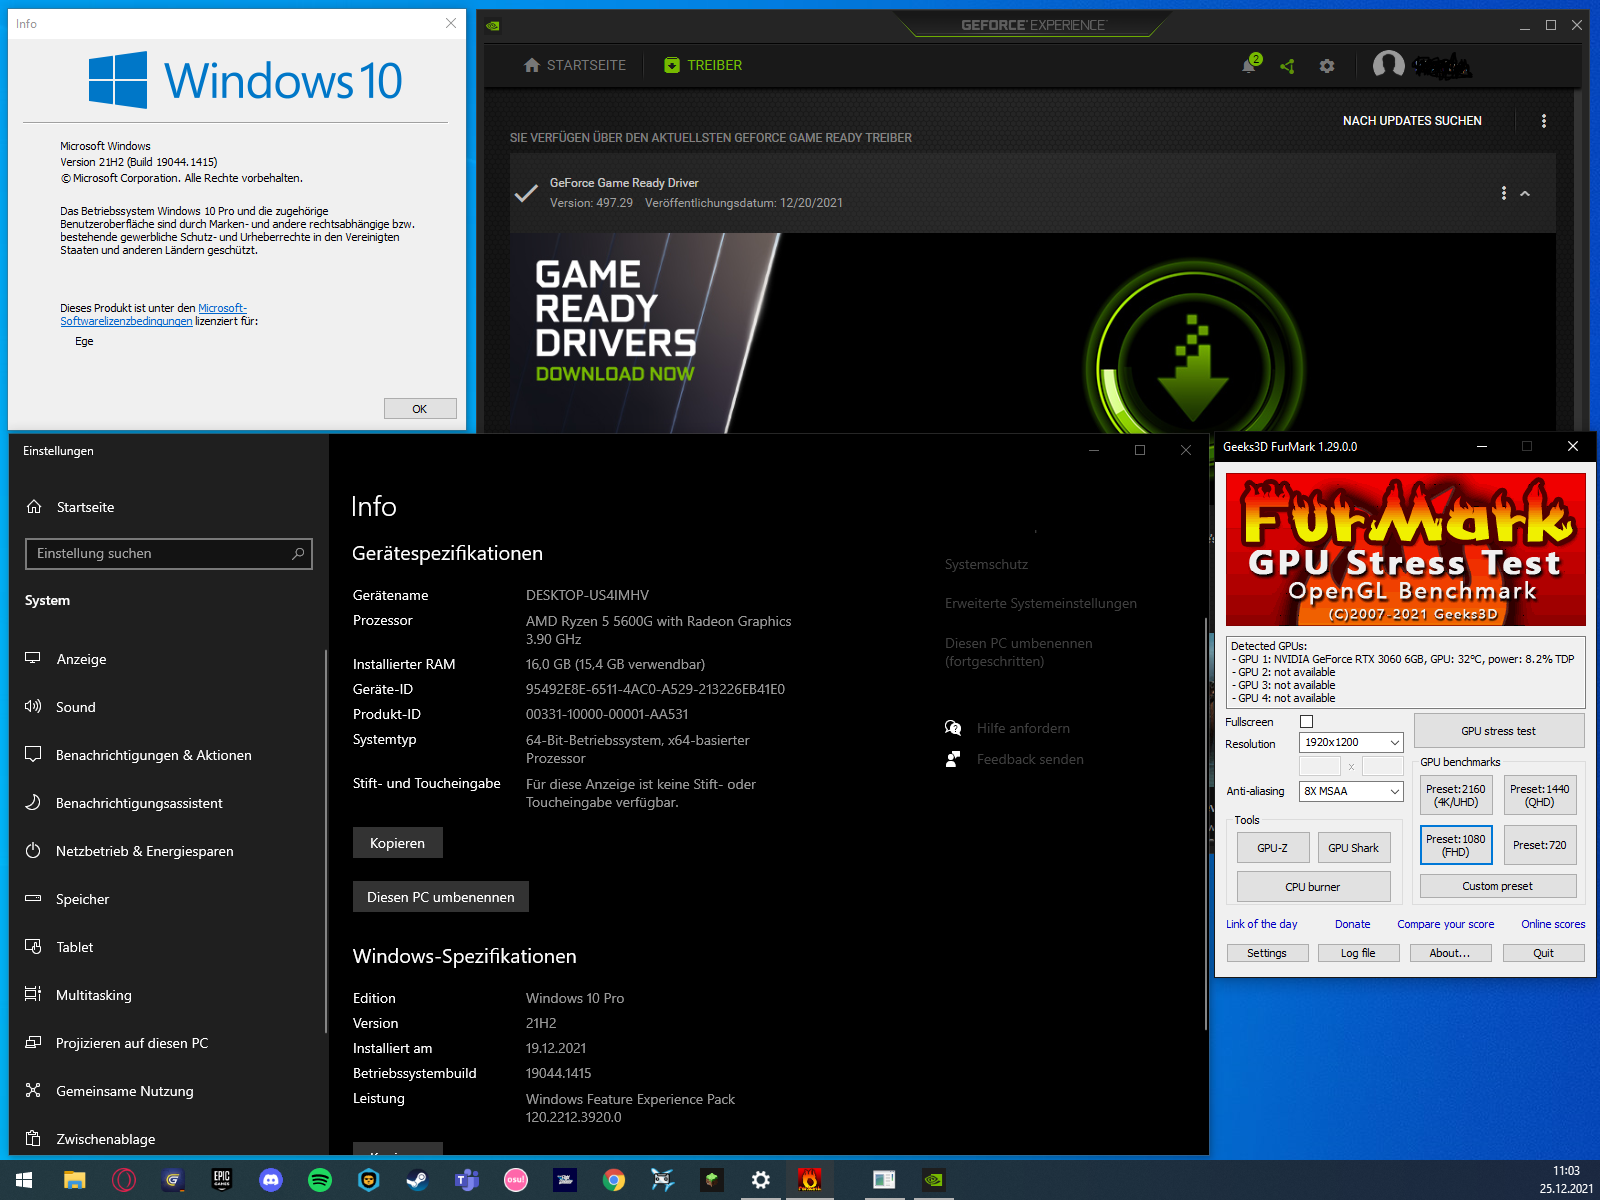Open Erweiterte Systemeinstellungen link
The image size is (1600, 1200).
click(x=1041, y=603)
